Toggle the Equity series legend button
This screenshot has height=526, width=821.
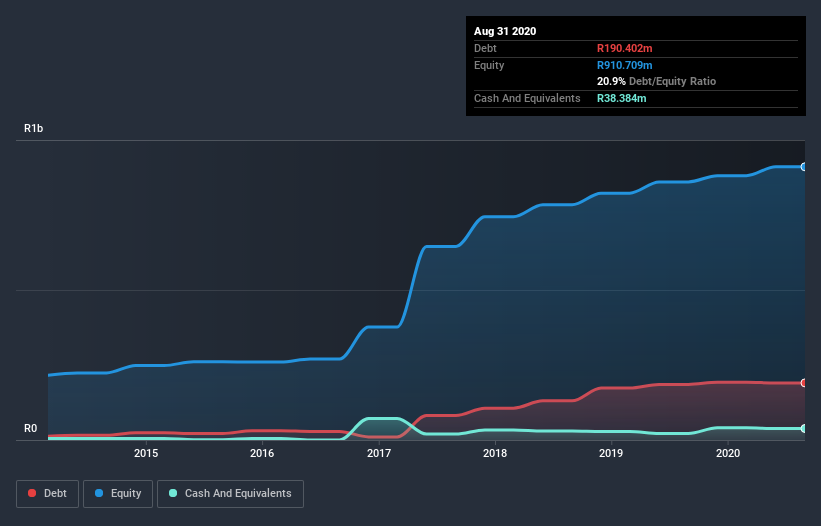(118, 494)
